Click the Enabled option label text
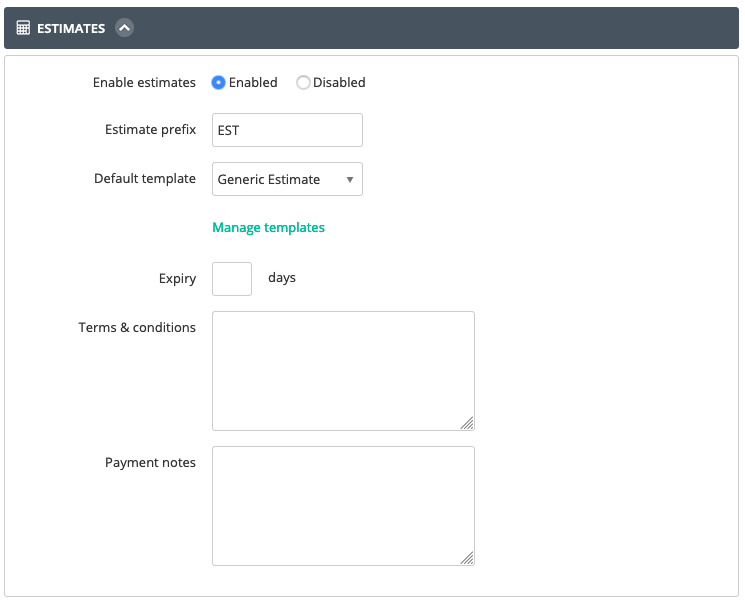 253,83
